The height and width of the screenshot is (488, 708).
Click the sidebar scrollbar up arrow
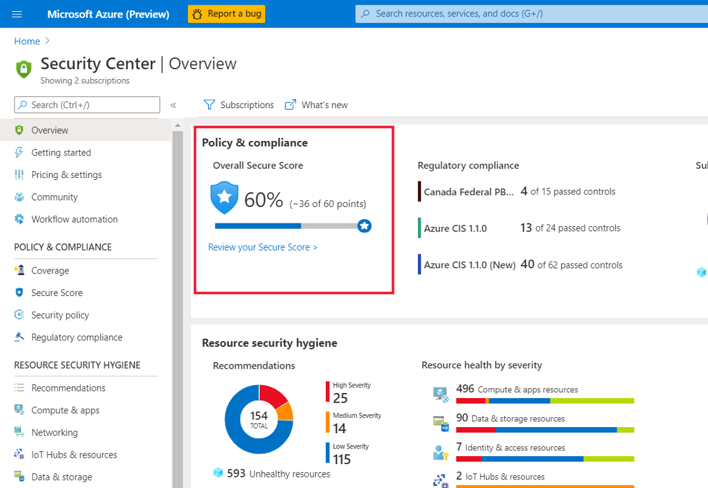coord(177,125)
